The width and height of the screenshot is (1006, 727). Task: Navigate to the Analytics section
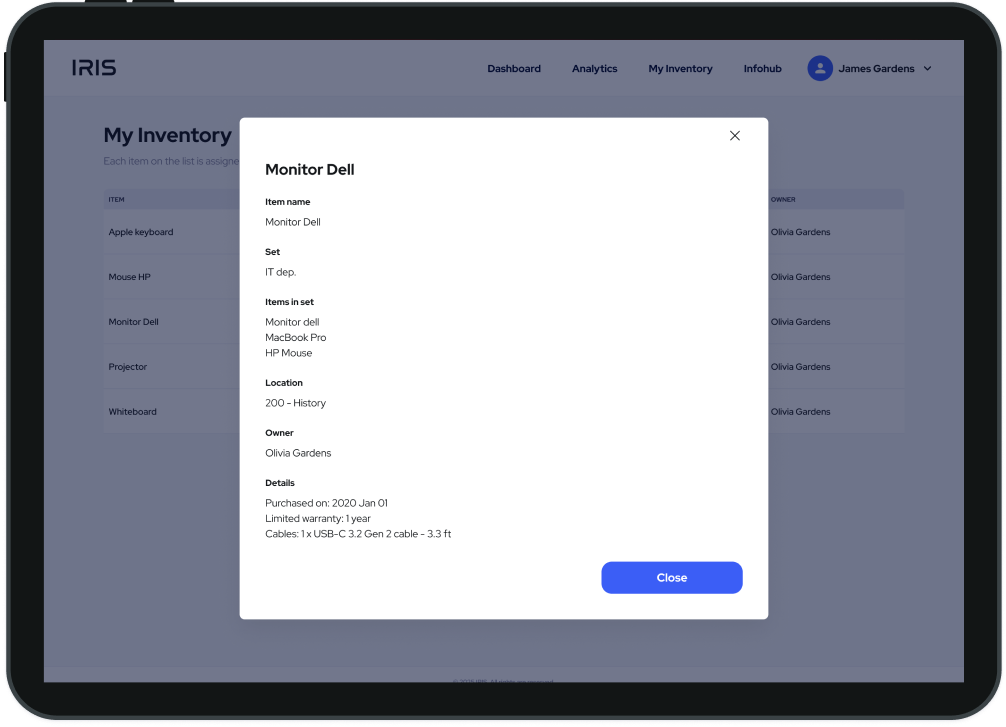coord(595,68)
